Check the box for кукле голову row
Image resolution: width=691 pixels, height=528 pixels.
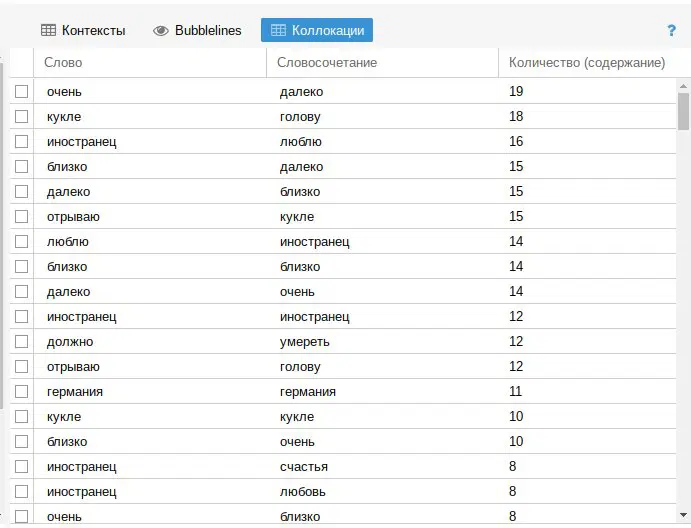point(22,116)
